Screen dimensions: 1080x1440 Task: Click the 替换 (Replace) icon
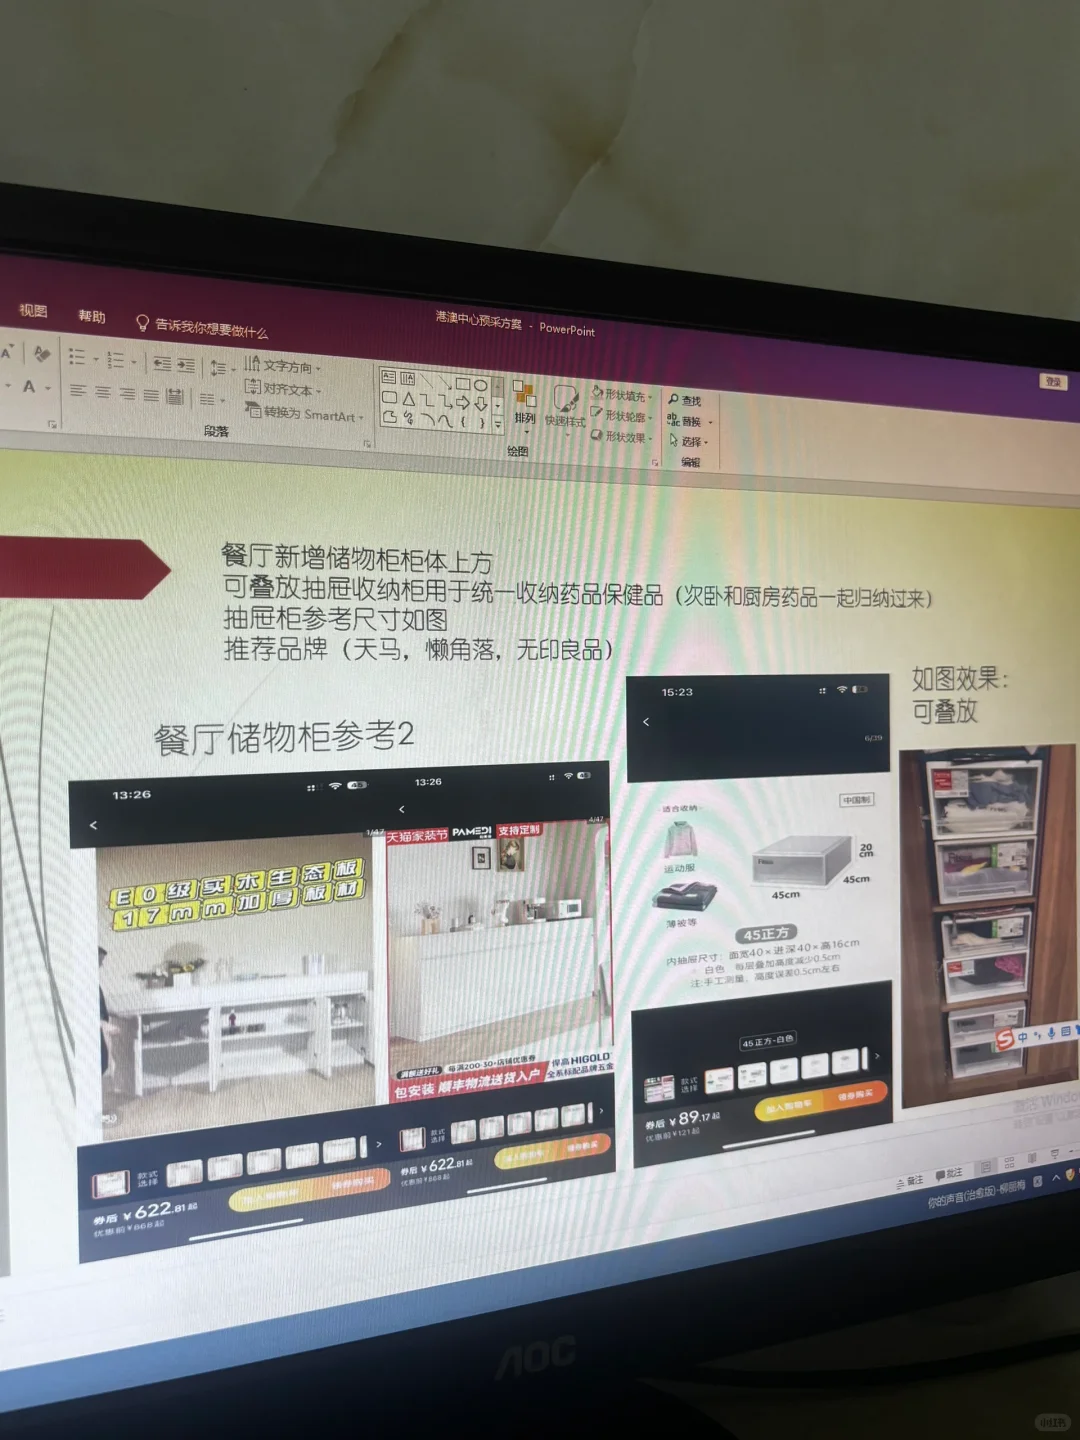click(x=690, y=421)
